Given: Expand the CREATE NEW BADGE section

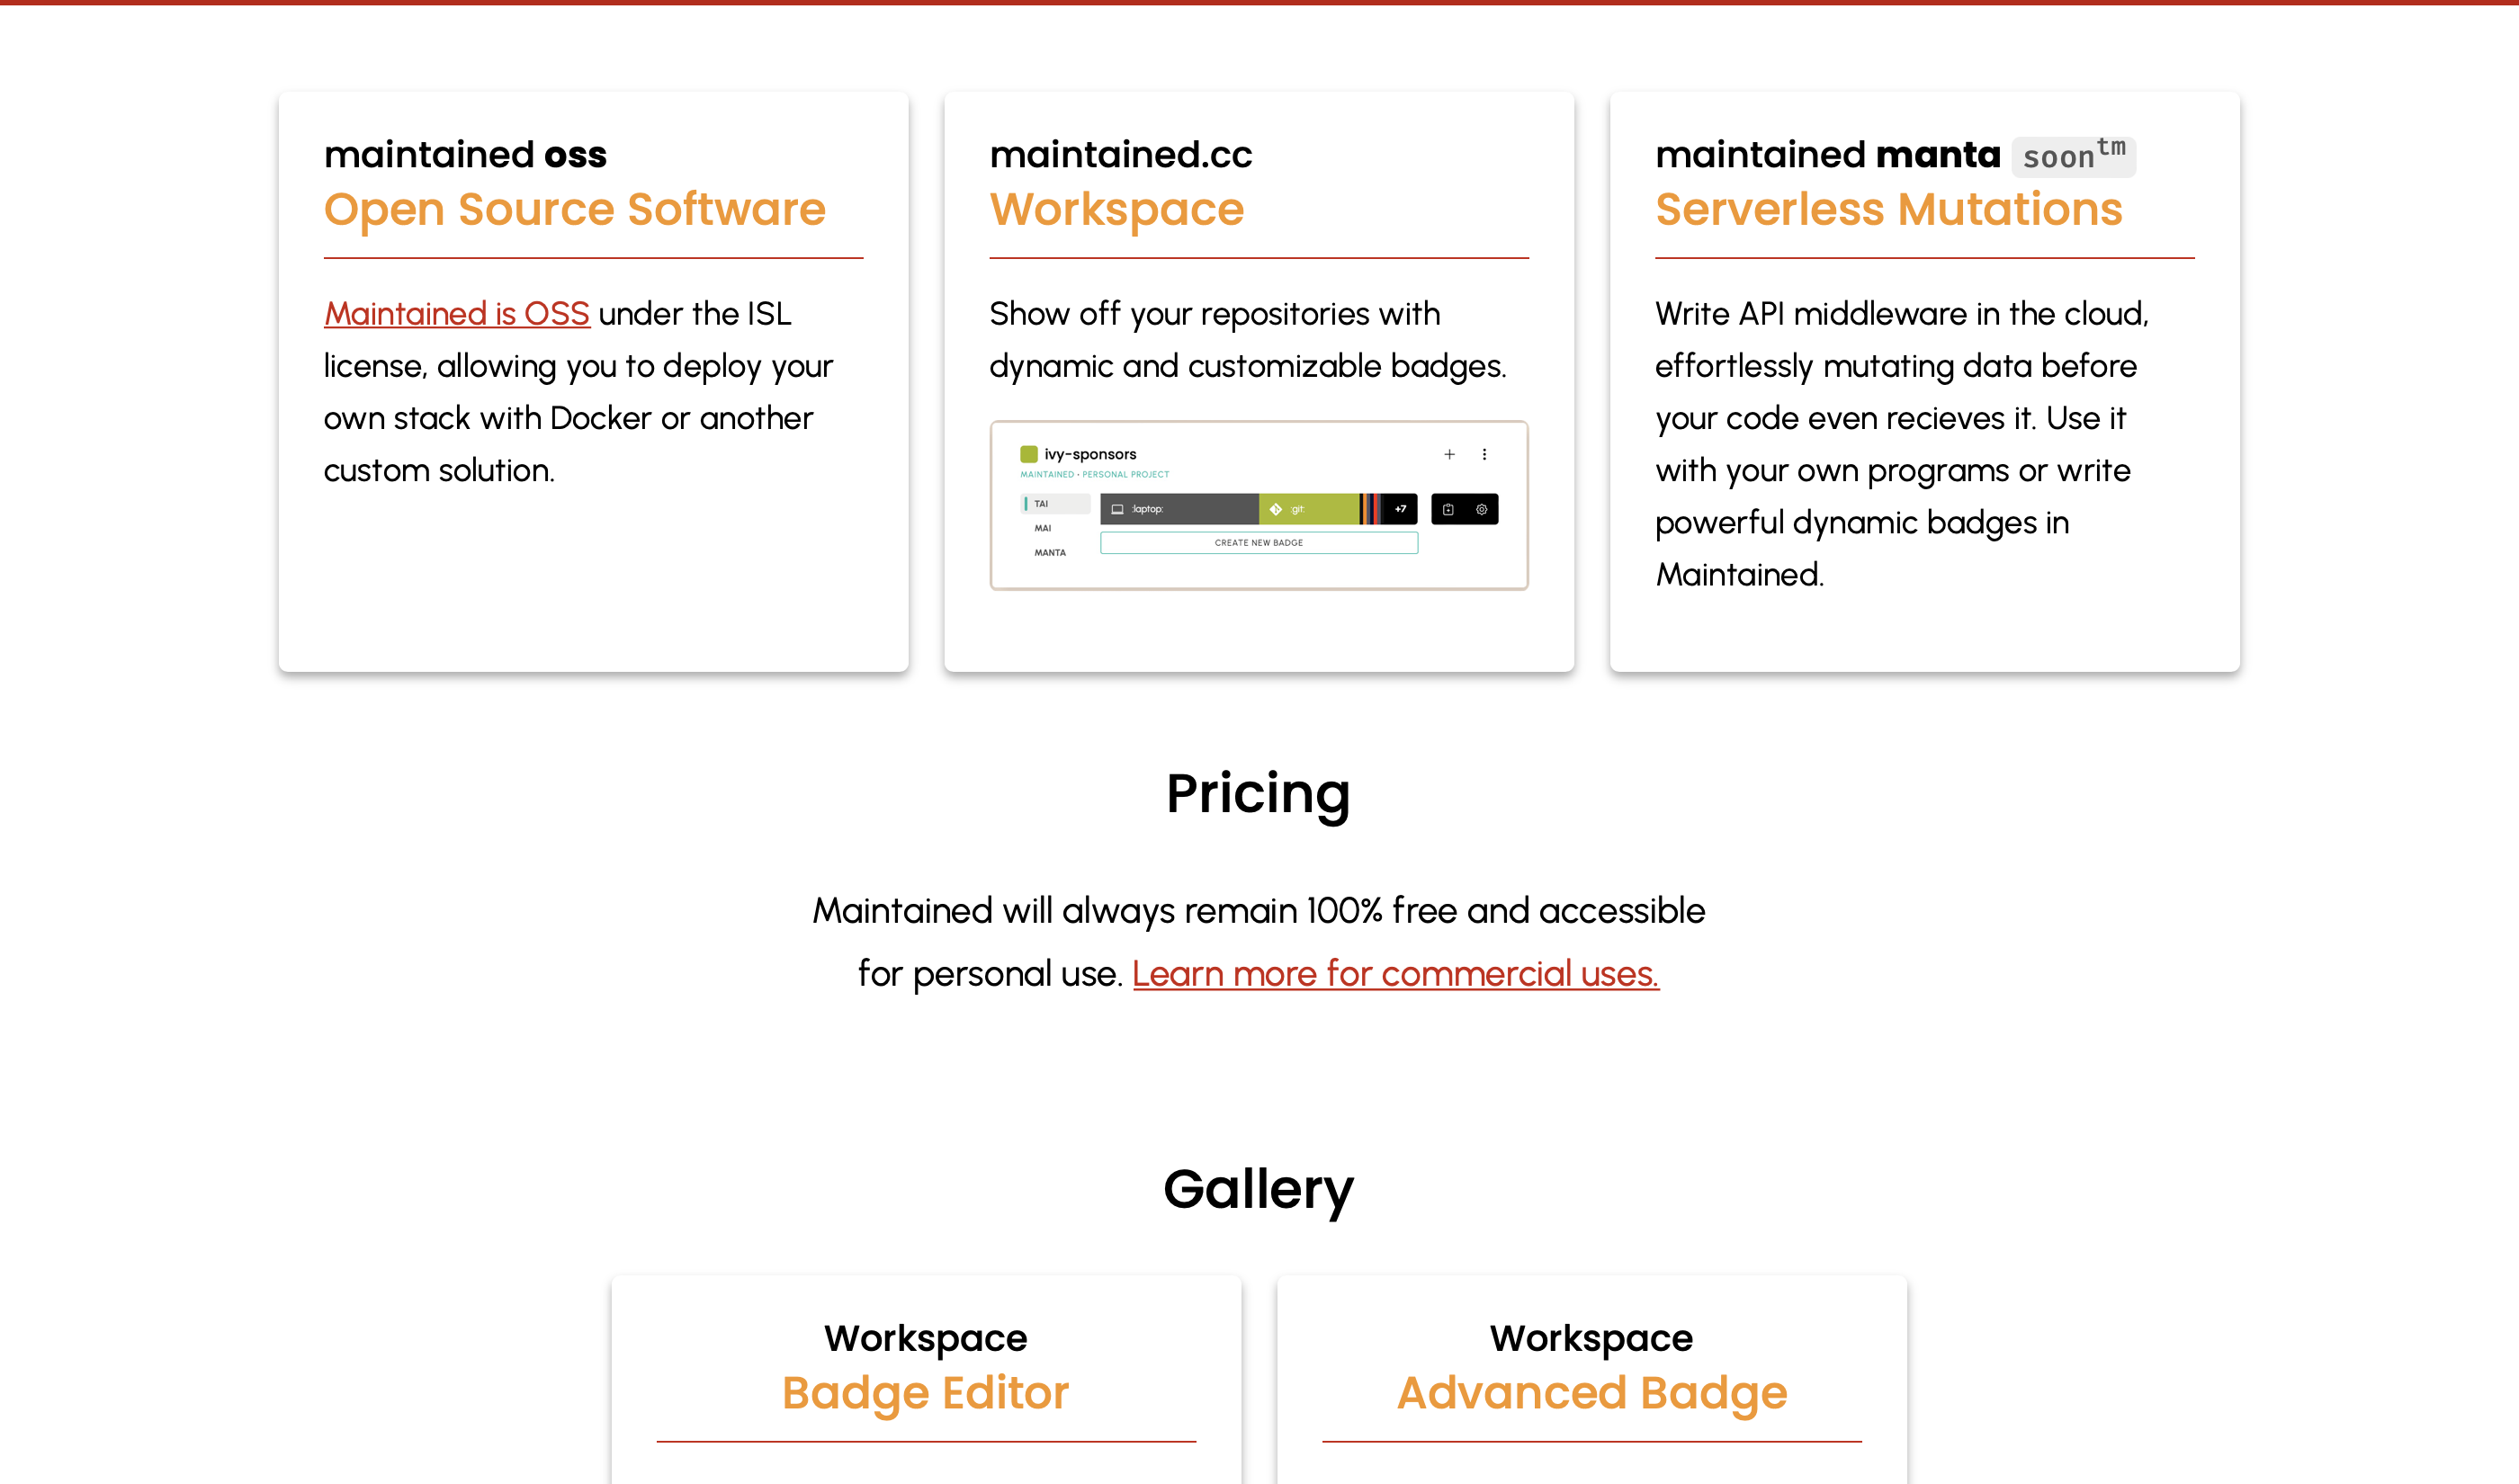Looking at the screenshot, I should point(1259,542).
